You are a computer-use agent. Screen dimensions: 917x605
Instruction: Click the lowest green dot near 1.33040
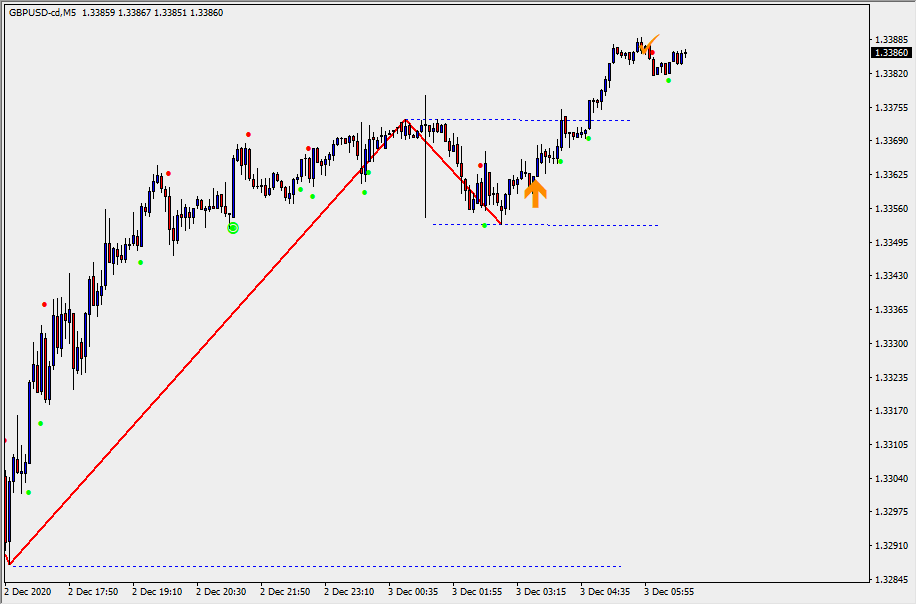point(28,492)
